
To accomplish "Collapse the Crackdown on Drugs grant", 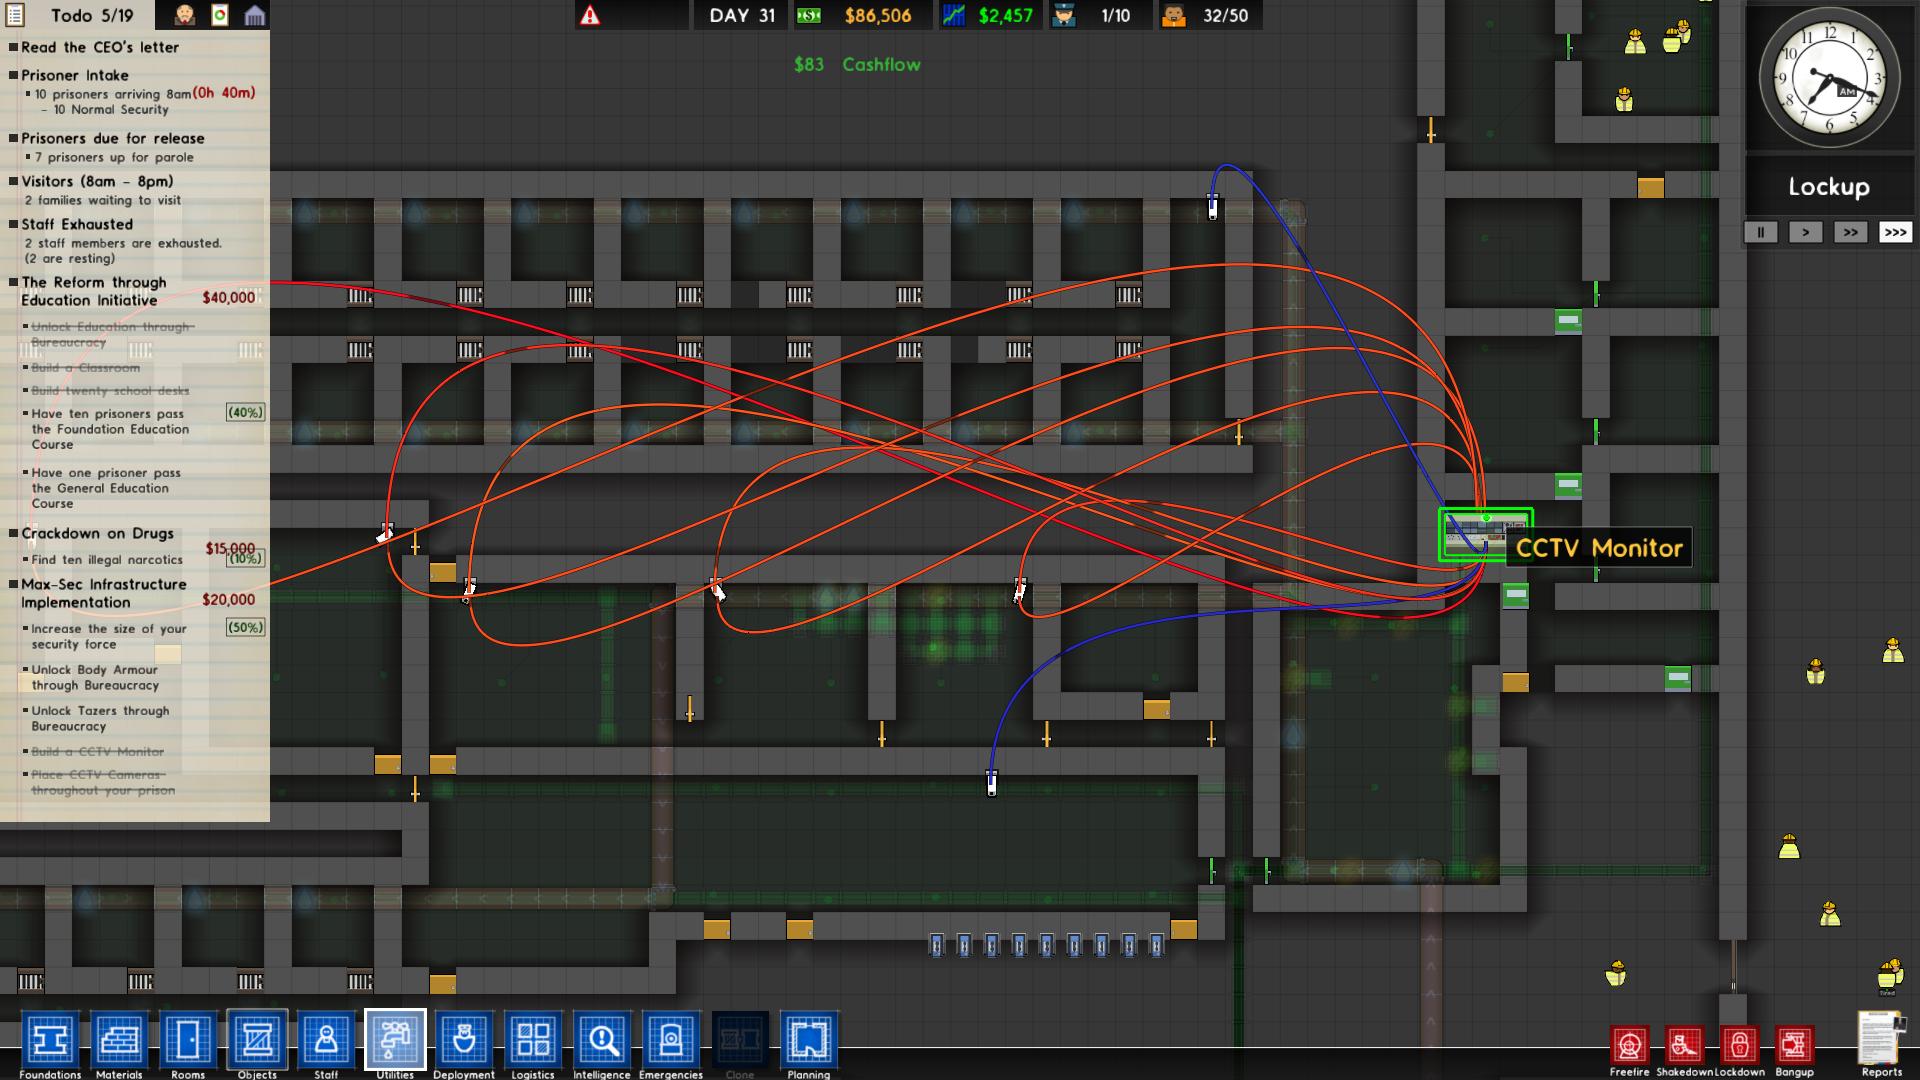I will click(x=97, y=533).
